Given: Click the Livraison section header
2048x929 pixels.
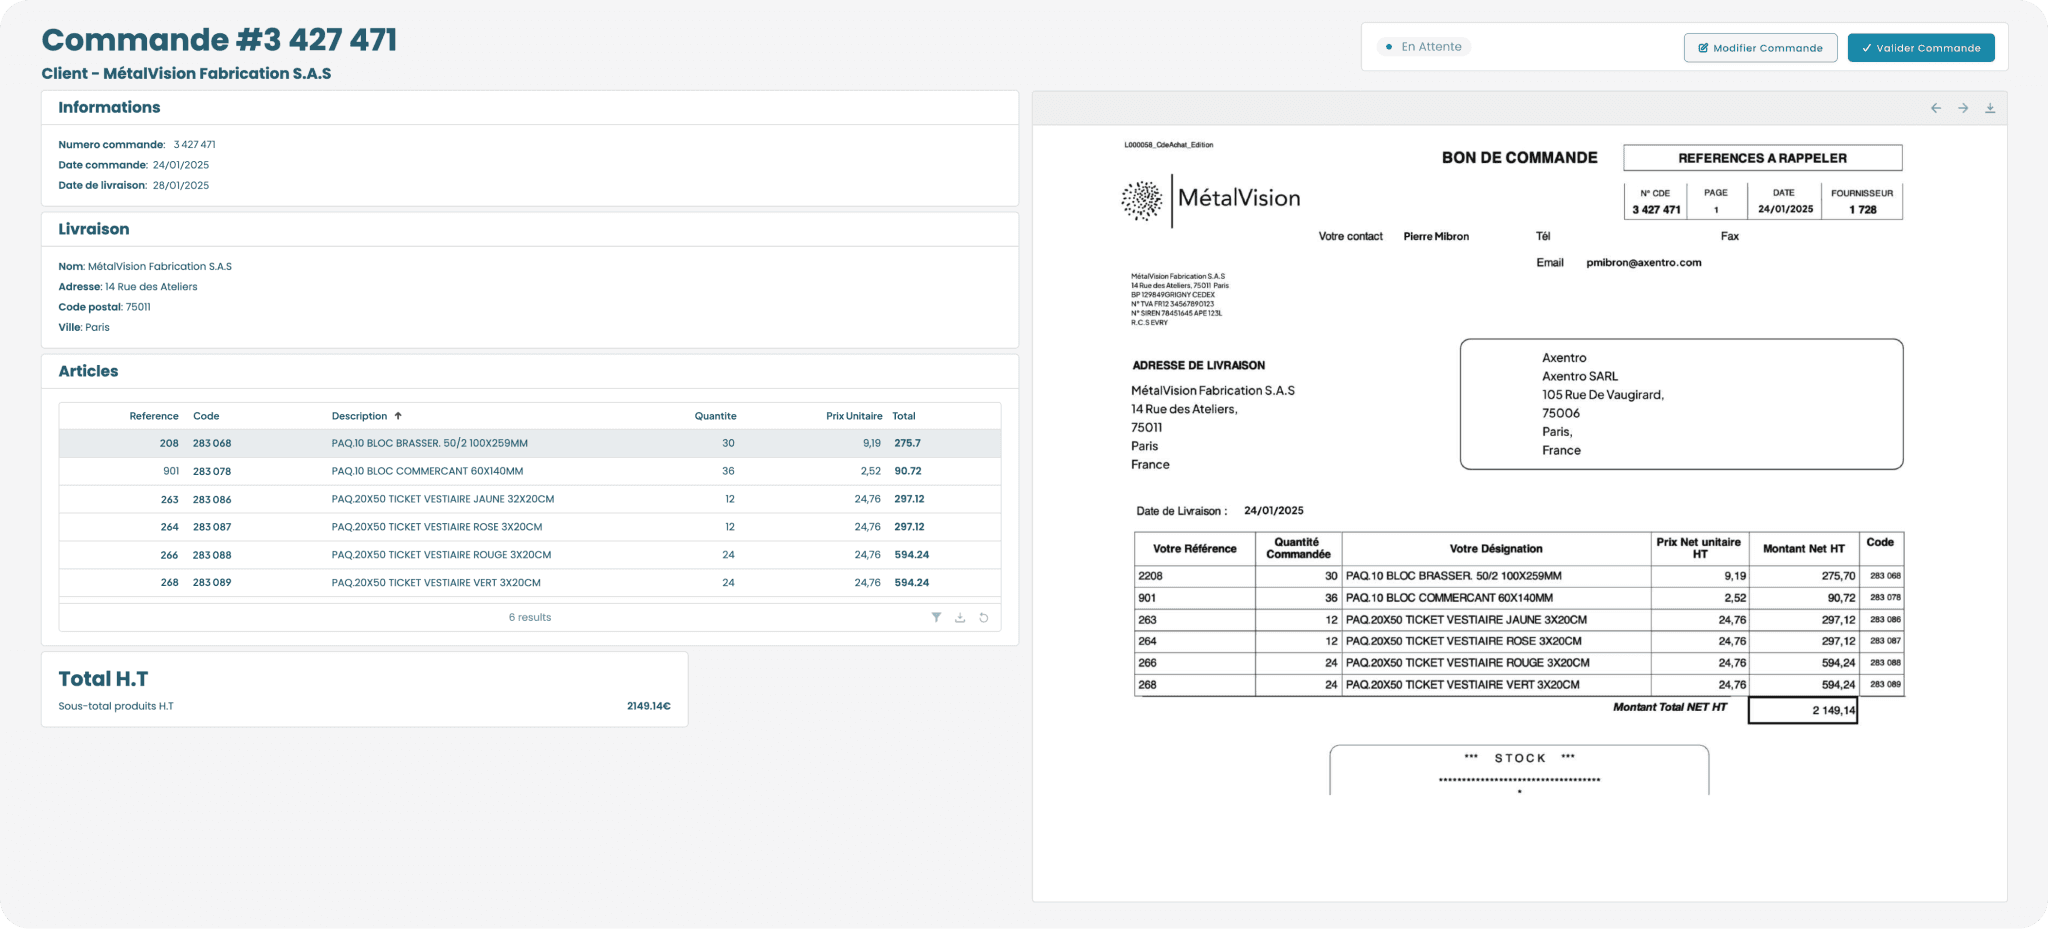Looking at the screenshot, I should point(94,229).
